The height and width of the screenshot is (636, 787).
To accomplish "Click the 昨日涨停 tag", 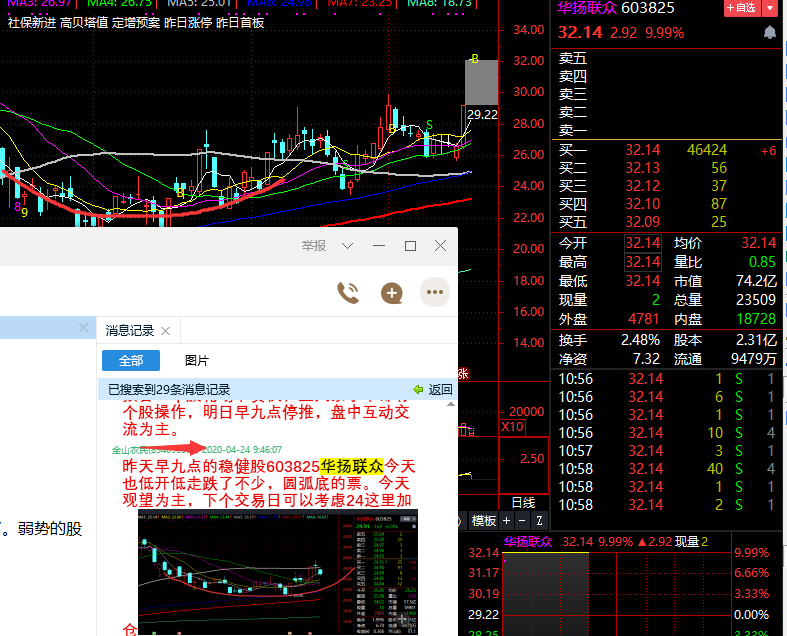I will click(188, 23).
